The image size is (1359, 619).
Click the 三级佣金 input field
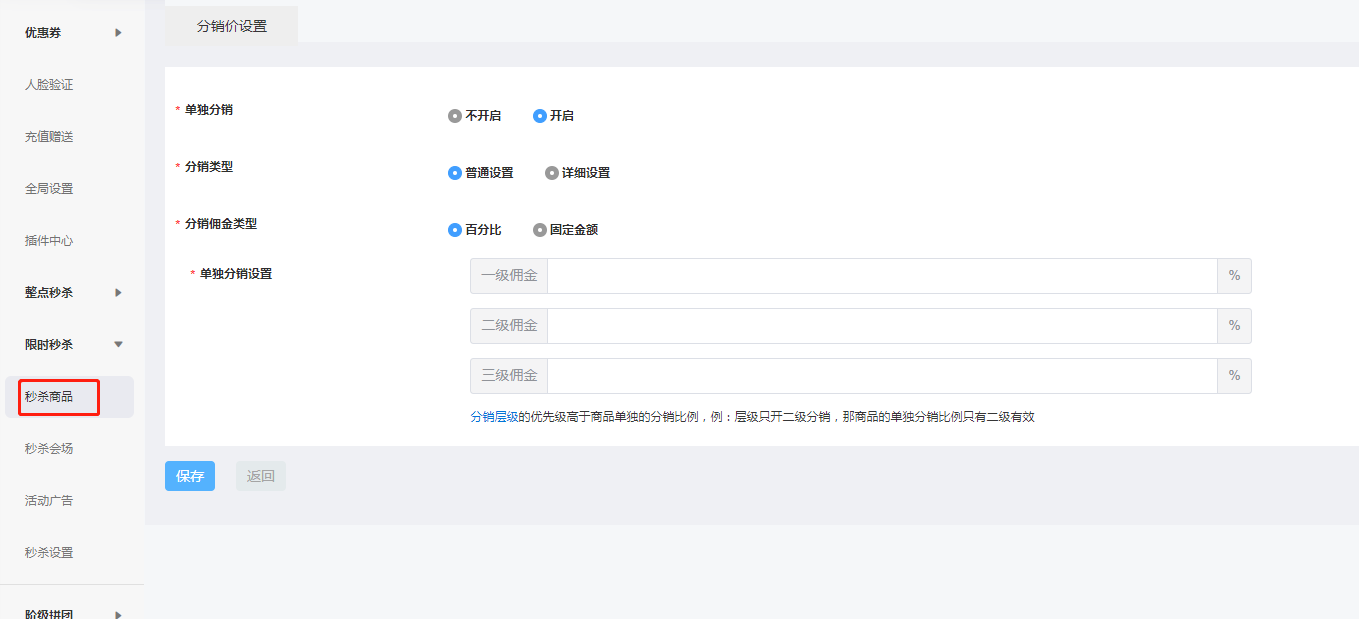[x=881, y=376]
